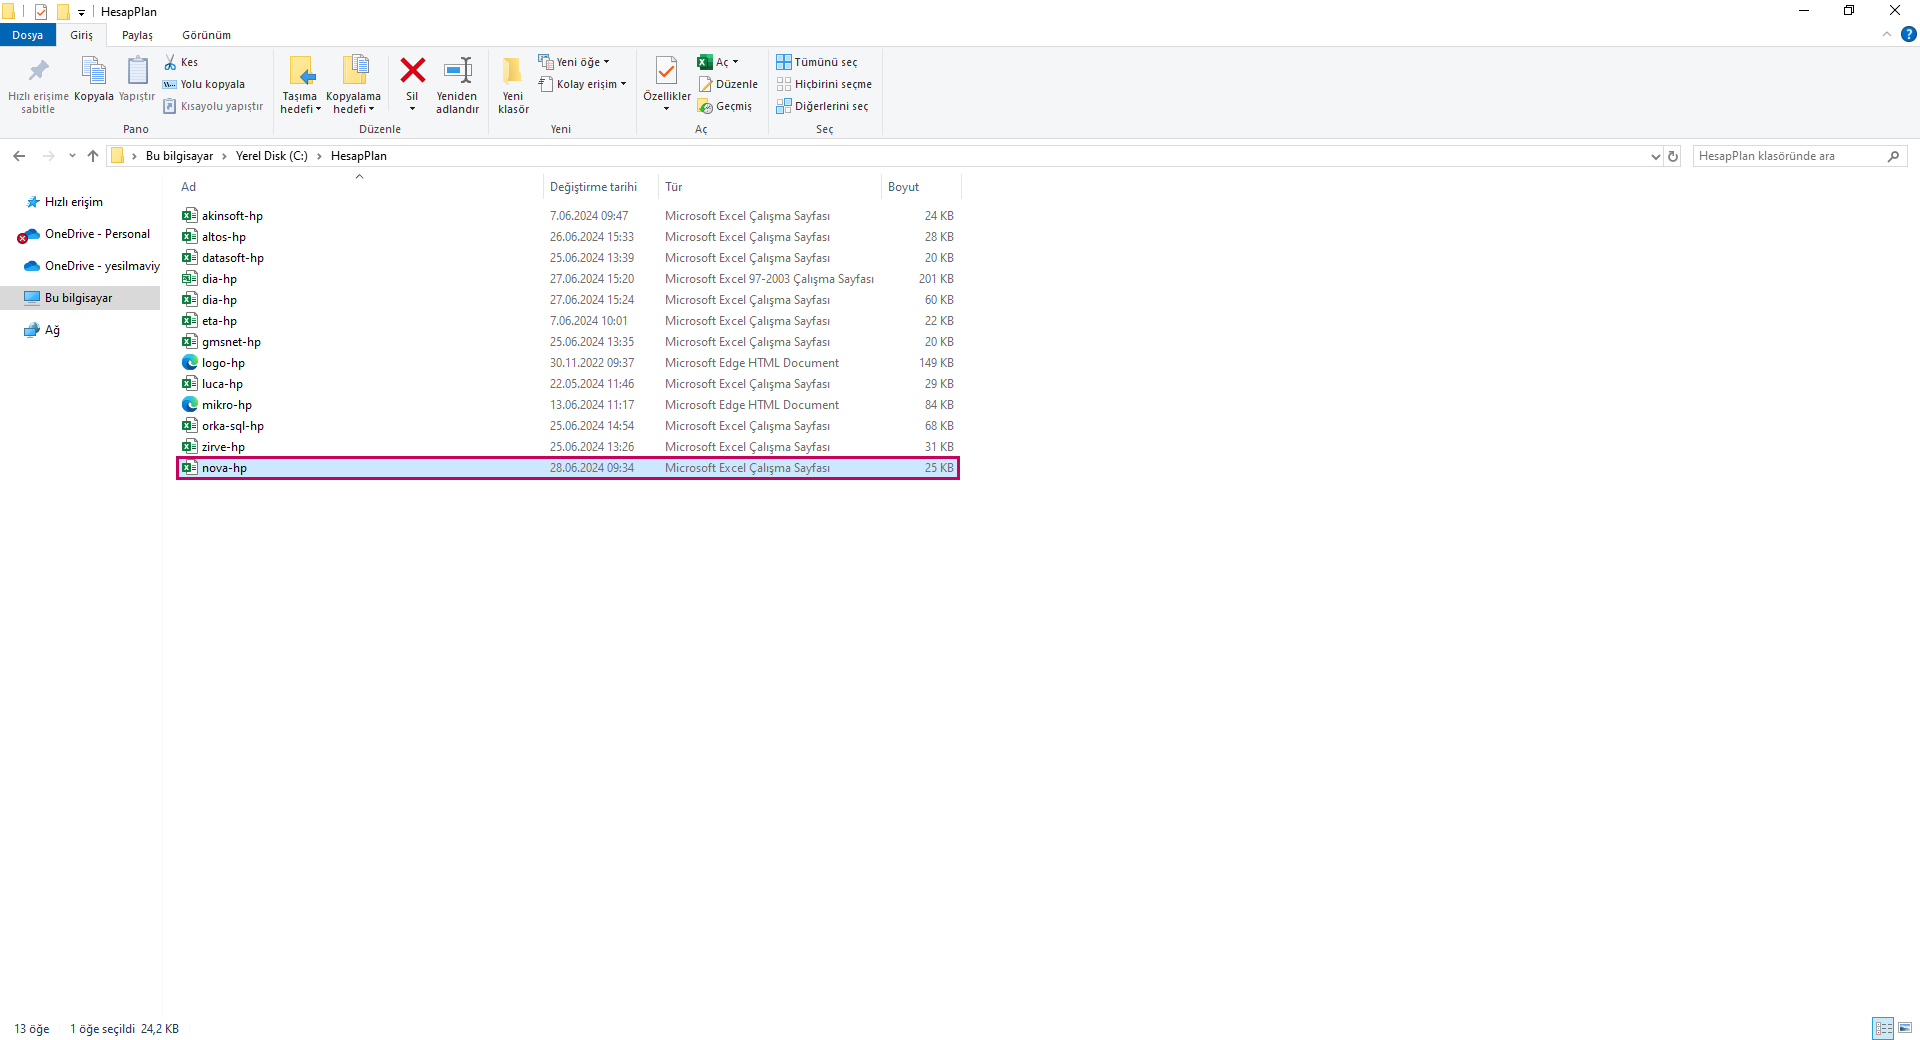Select Bu bilgisayar in navigation pane

click(80, 298)
